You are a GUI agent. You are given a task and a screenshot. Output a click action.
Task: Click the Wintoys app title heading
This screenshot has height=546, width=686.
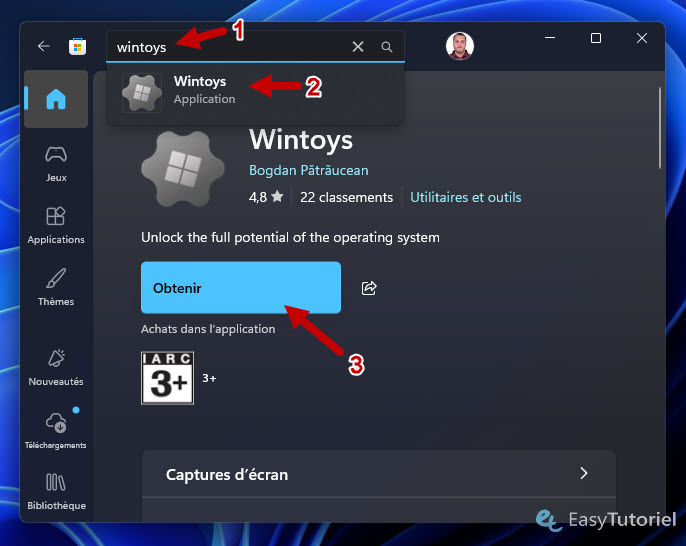pyautogui.click(x=301, y=140)
